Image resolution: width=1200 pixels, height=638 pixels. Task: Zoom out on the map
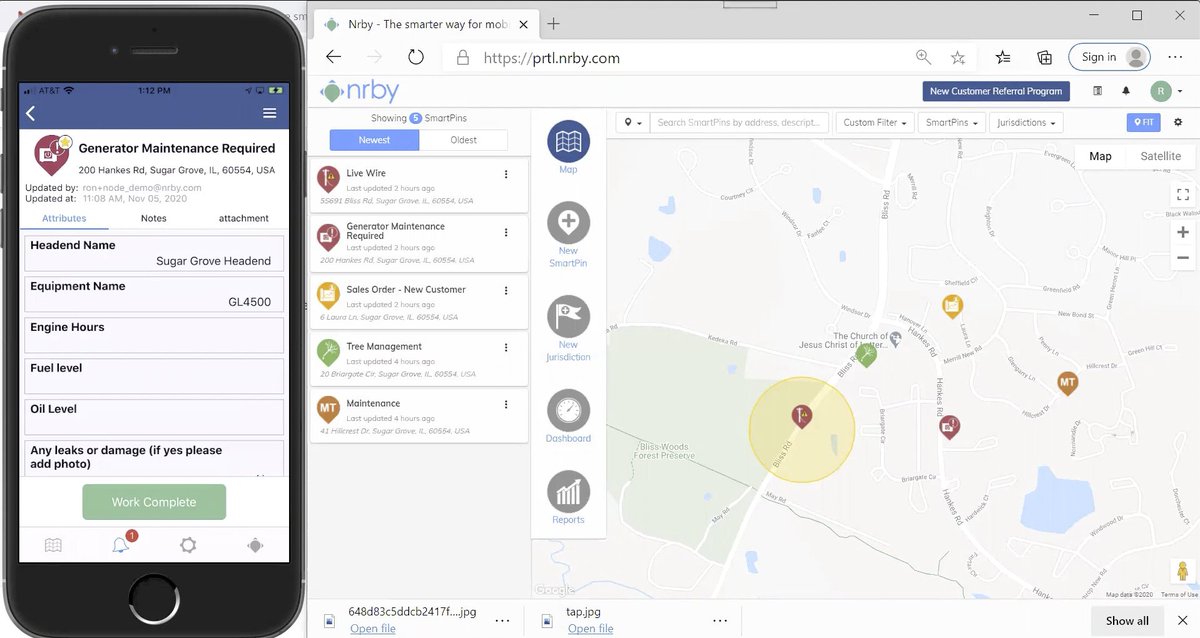(x=1183, y=257)
